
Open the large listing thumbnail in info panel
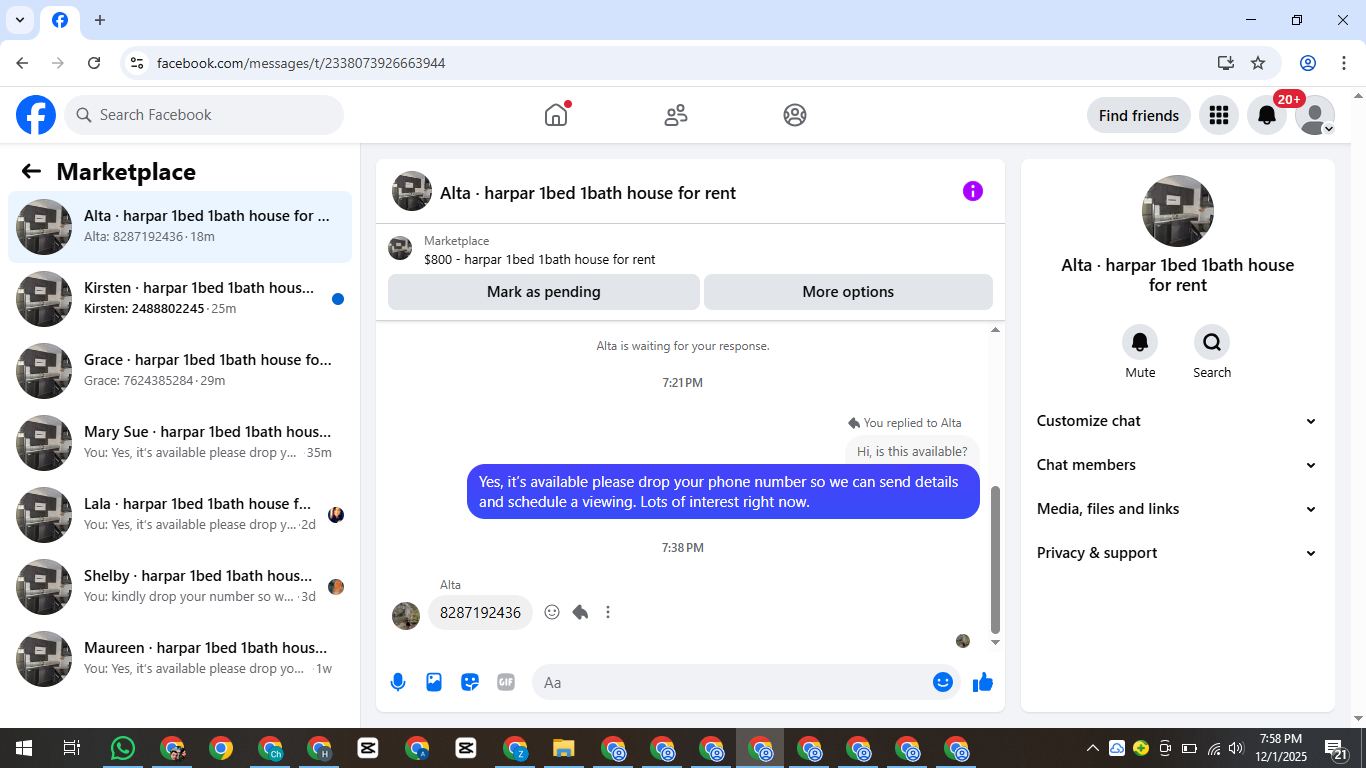tap(1178, 211)
